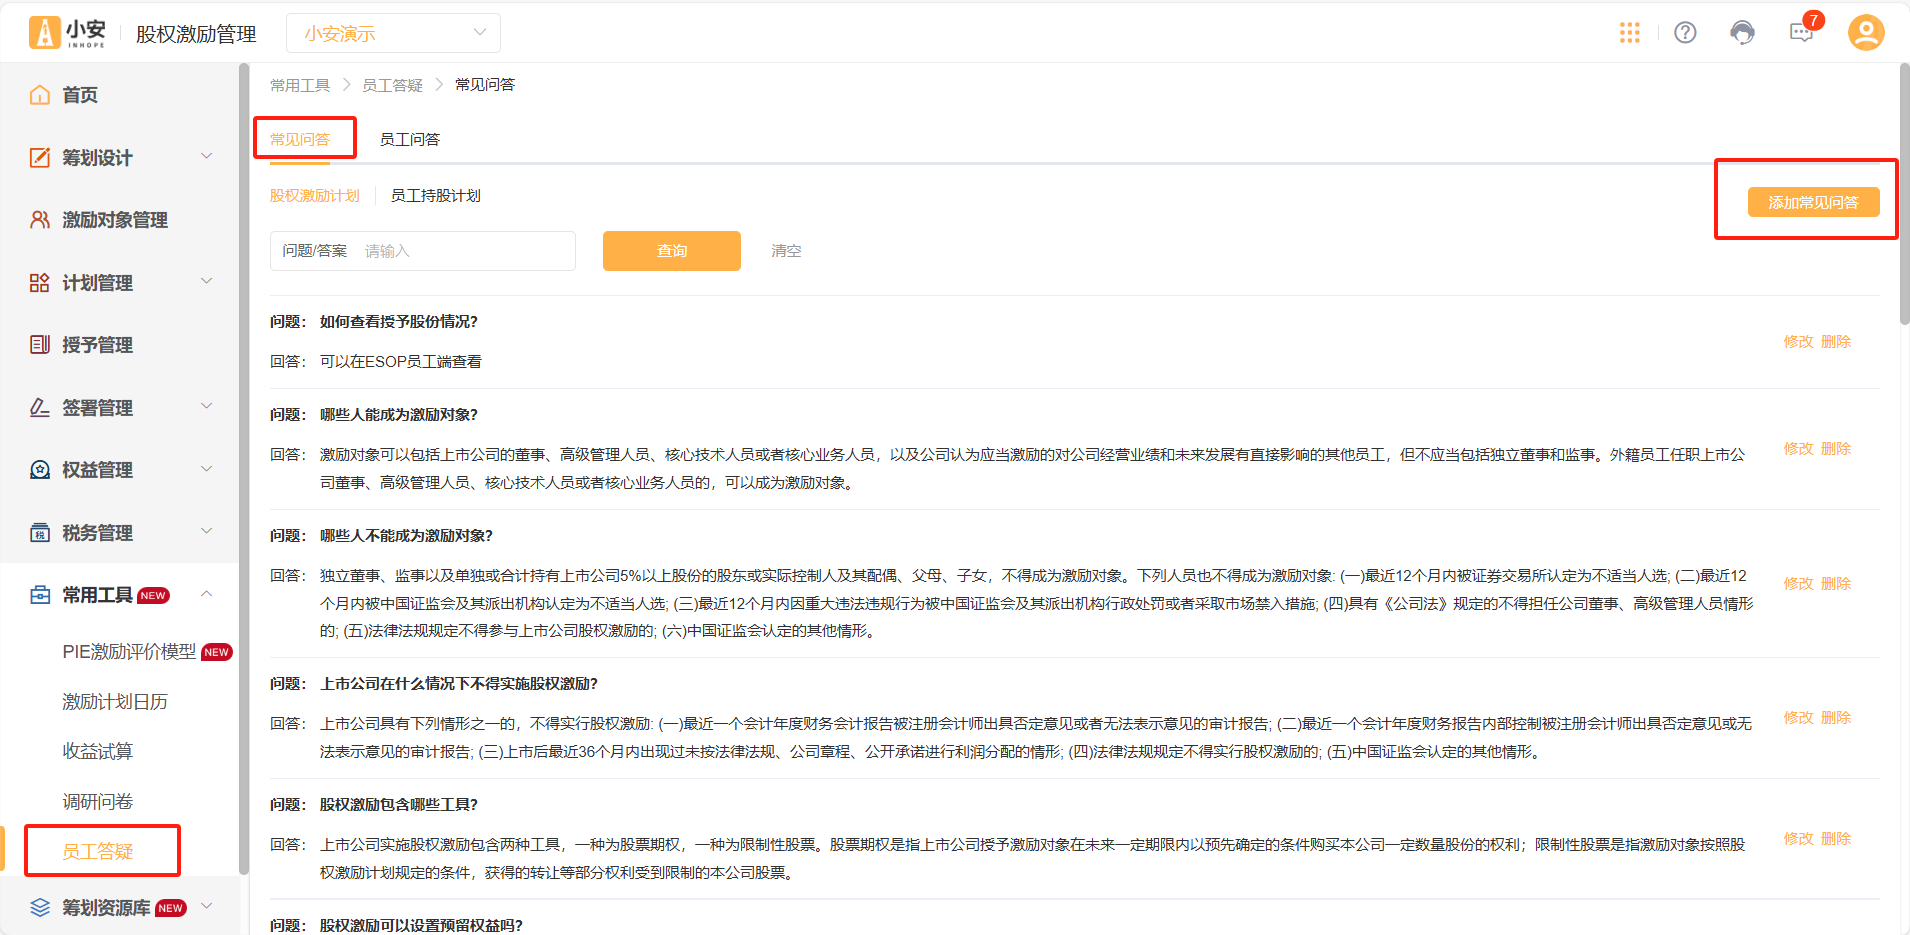Expand the 筹划资源库 sidebar menu

(207, 906)
